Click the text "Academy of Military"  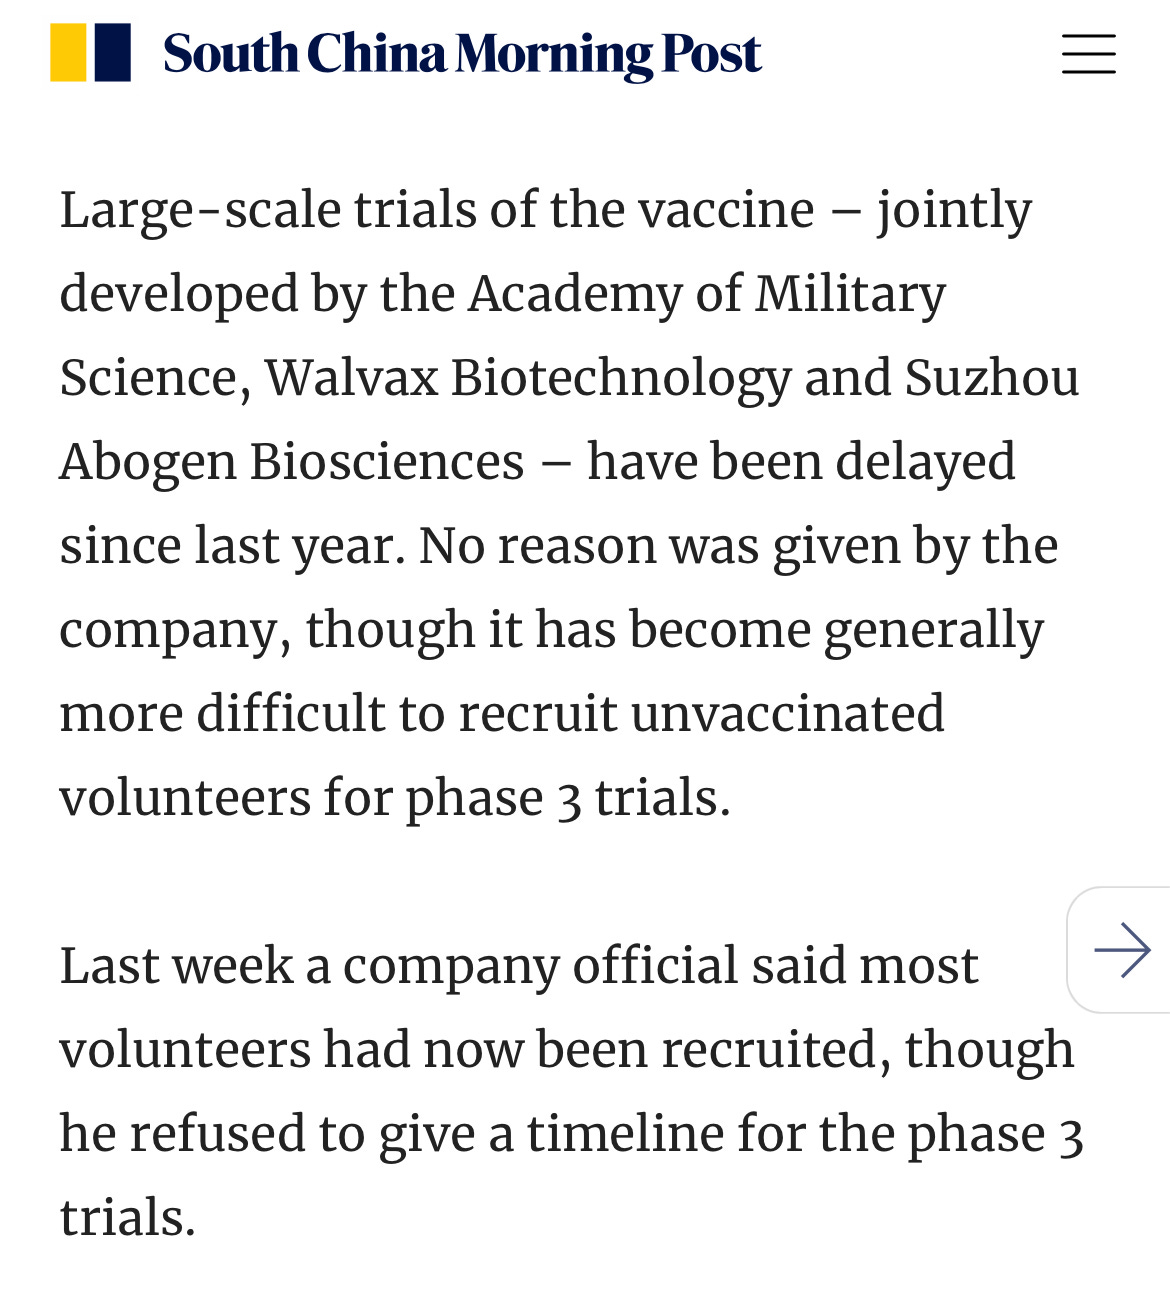coord(707,295)
